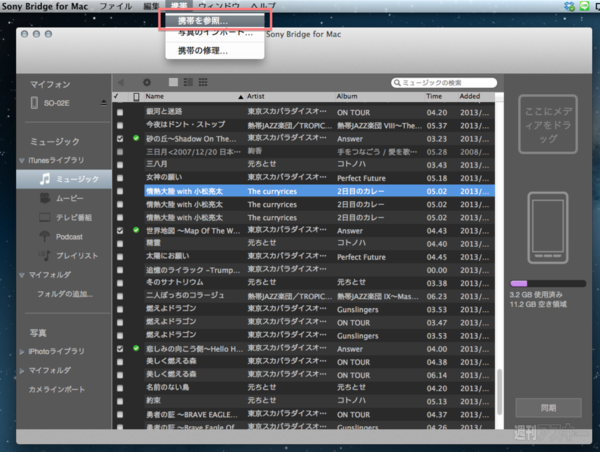Click the magnifier icon in search field
This screenshot has height=452, width=600.
coord(397,83)
